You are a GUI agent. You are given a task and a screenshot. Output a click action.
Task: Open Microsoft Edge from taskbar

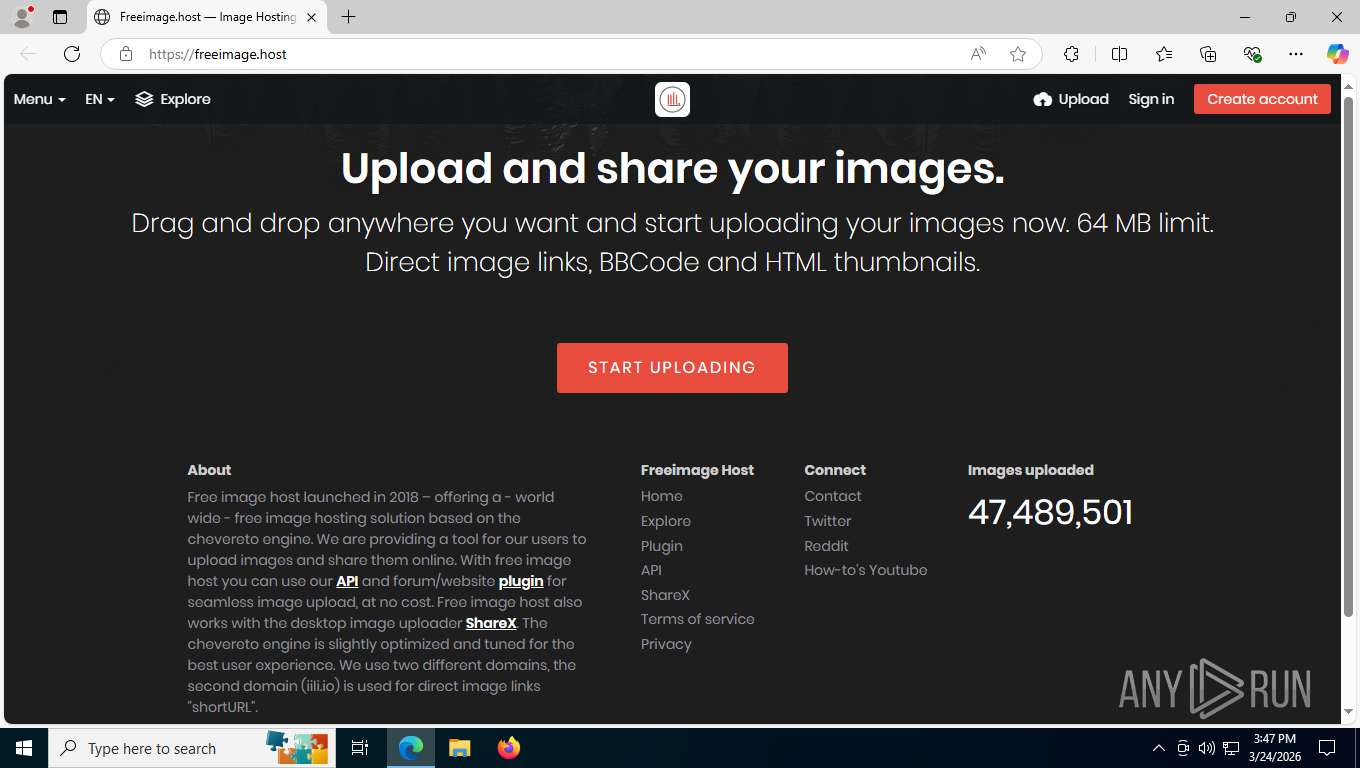point(411,748)
